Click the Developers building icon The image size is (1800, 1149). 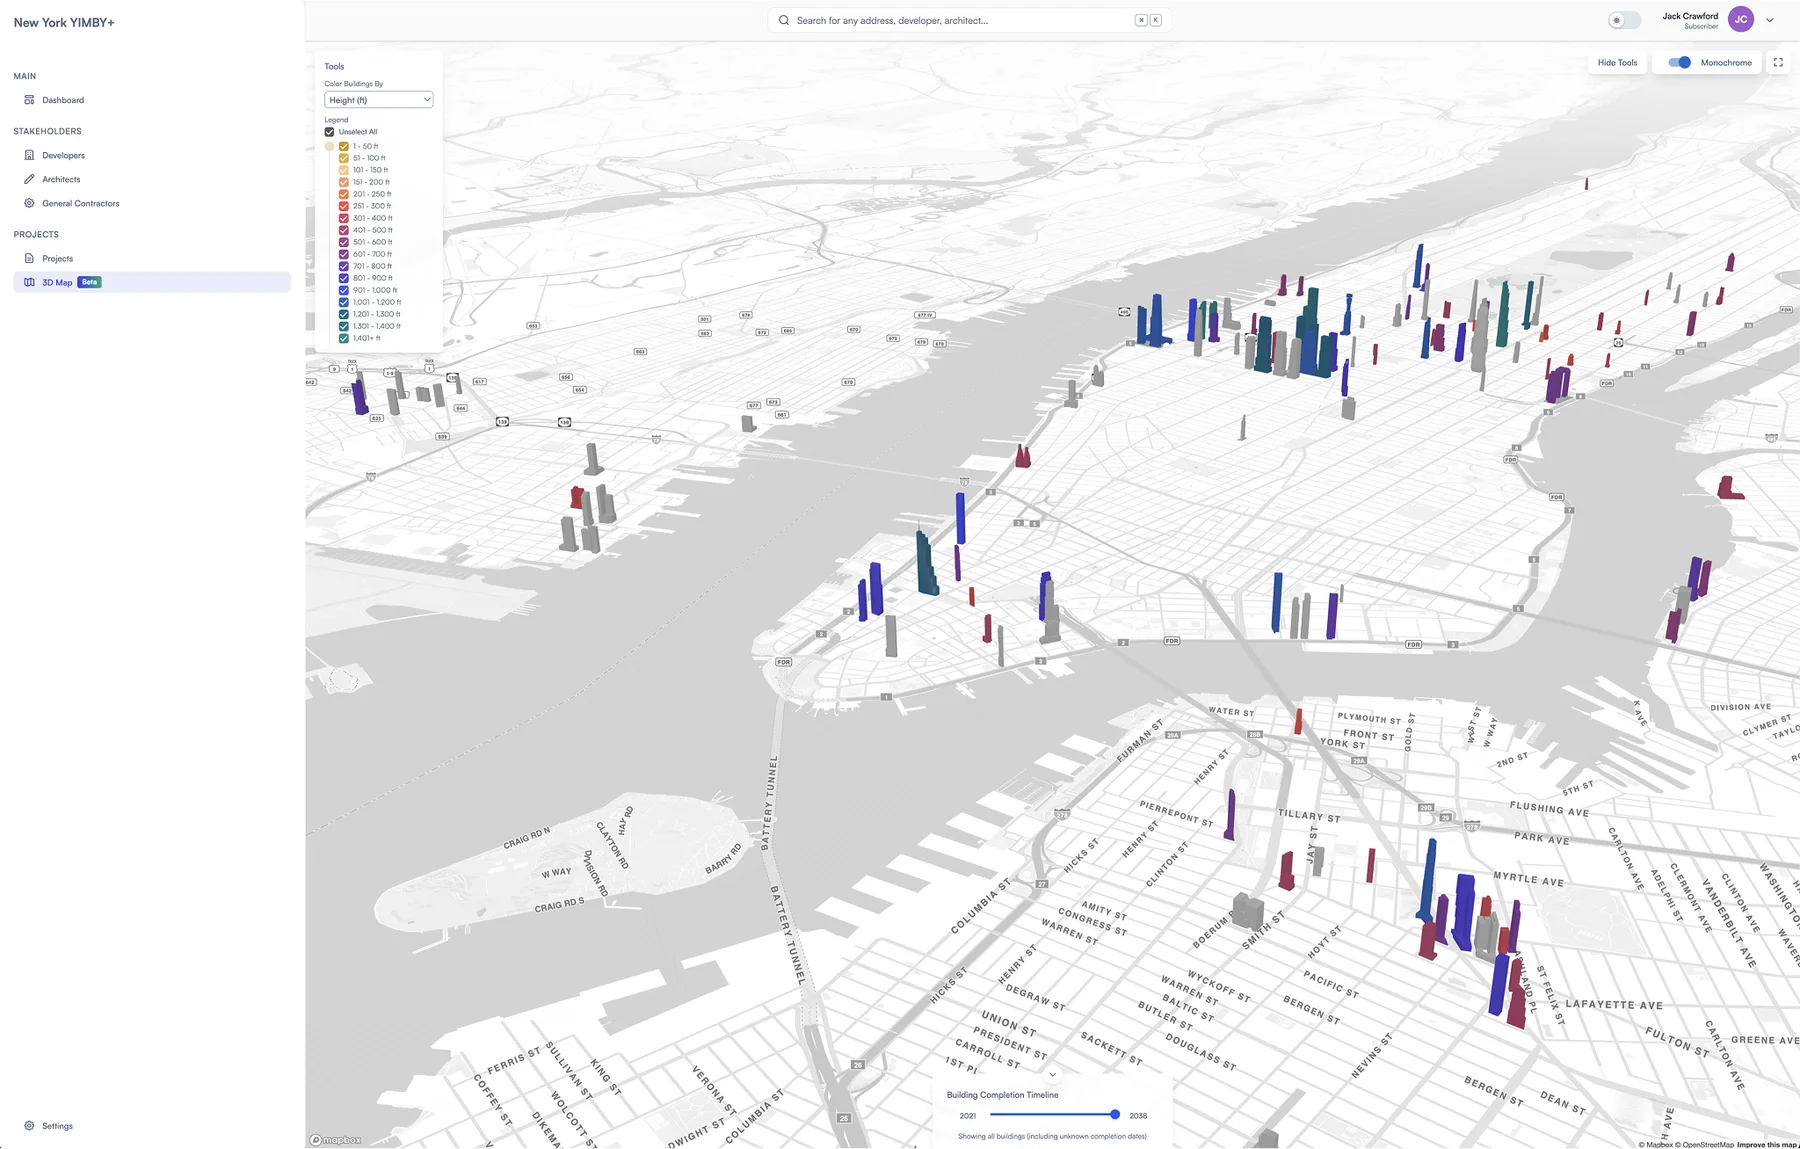[x=29, y=155]
